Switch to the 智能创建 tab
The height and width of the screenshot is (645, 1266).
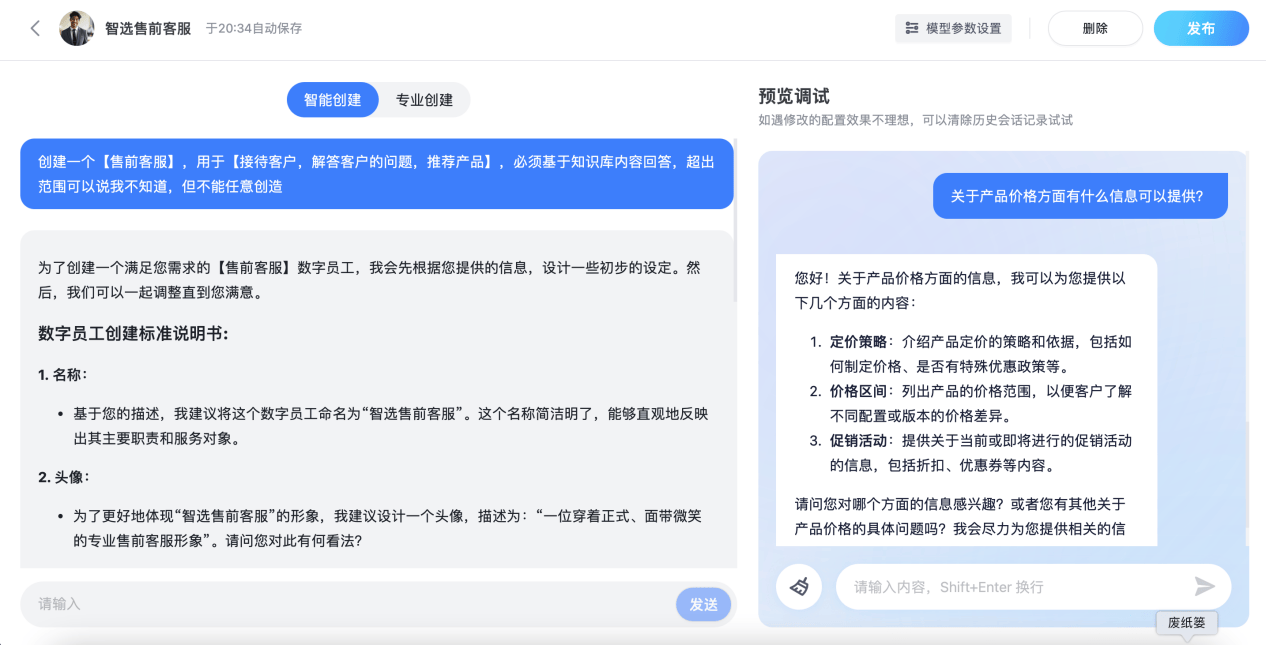(332, 100)
